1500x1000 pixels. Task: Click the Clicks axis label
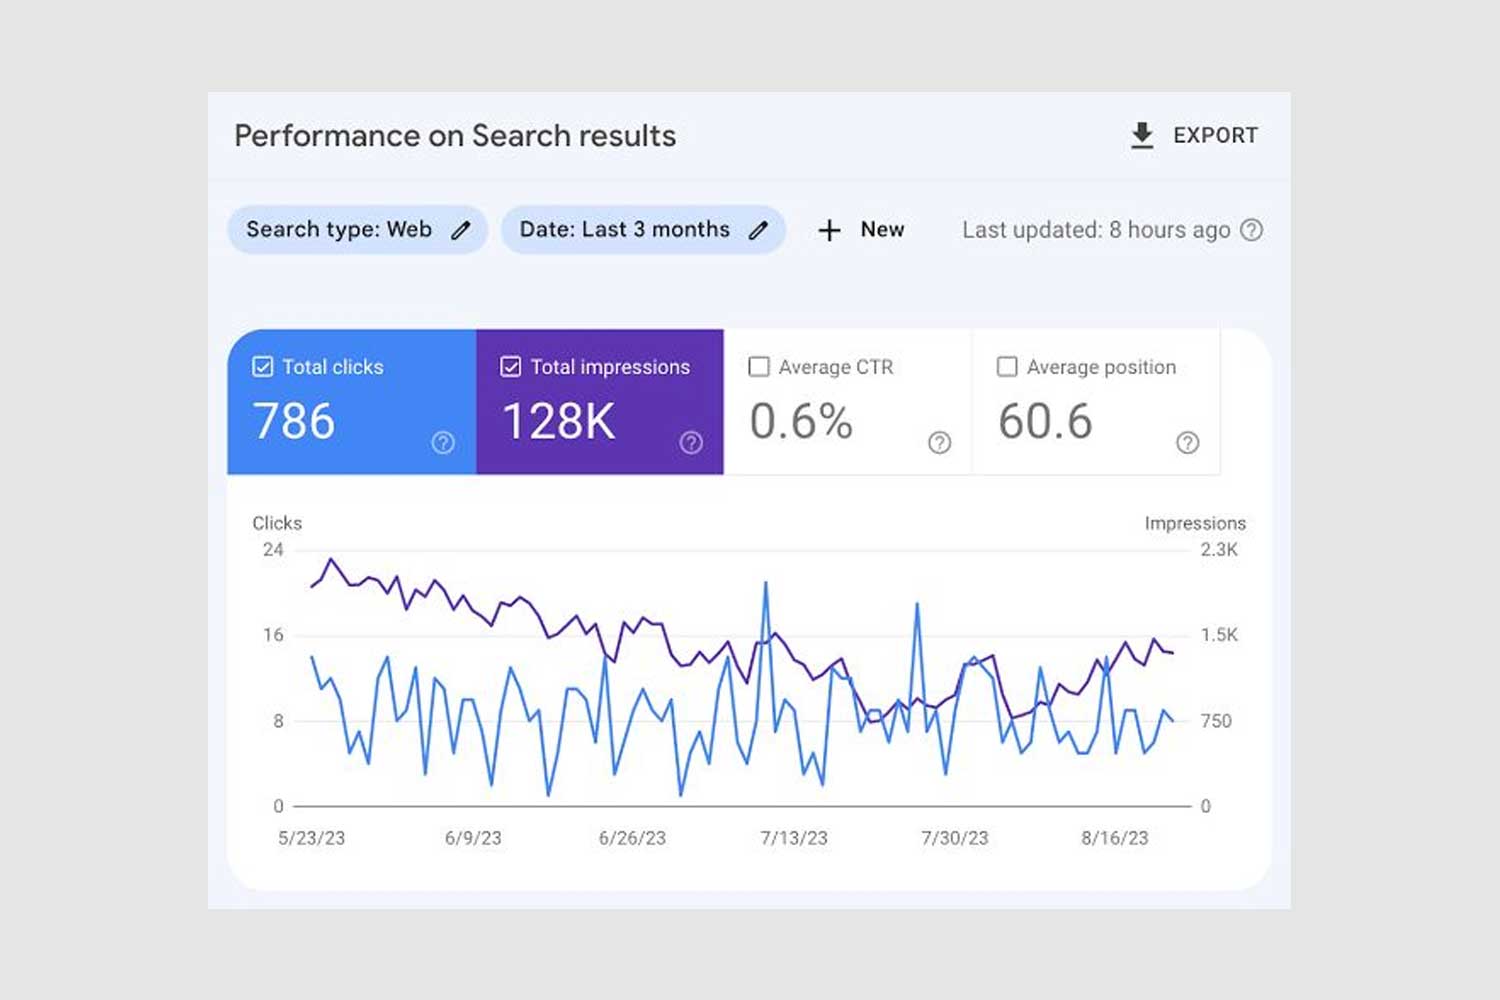coord(277,523)
